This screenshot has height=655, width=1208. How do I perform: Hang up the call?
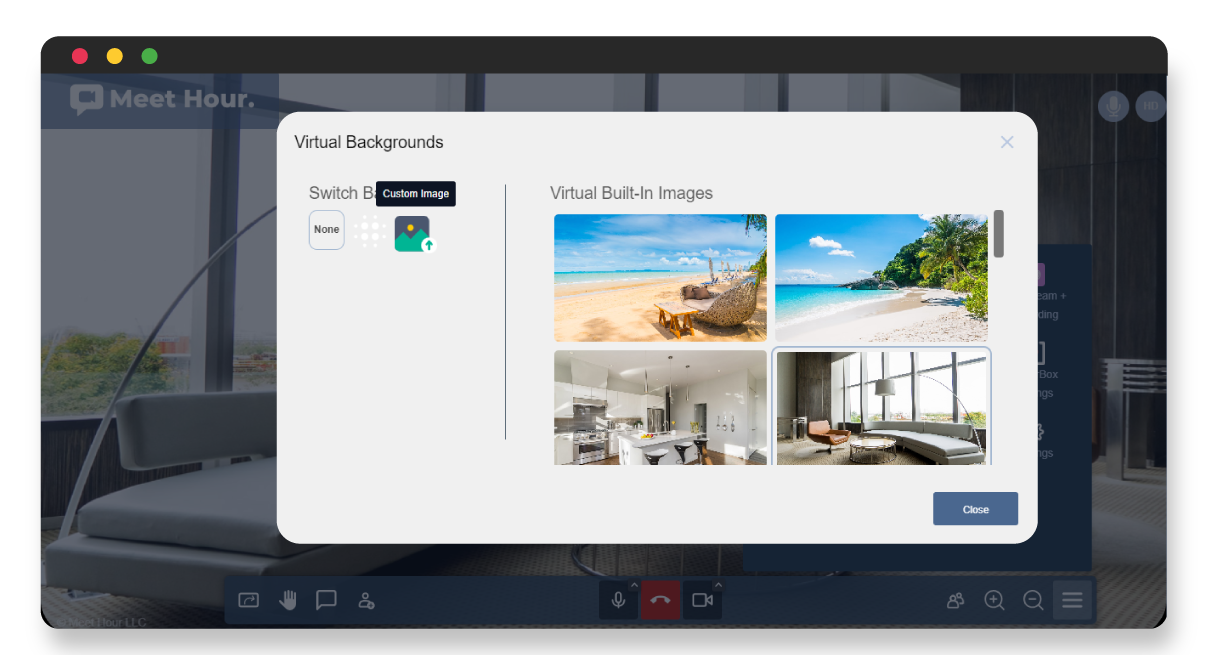[660, 600]
